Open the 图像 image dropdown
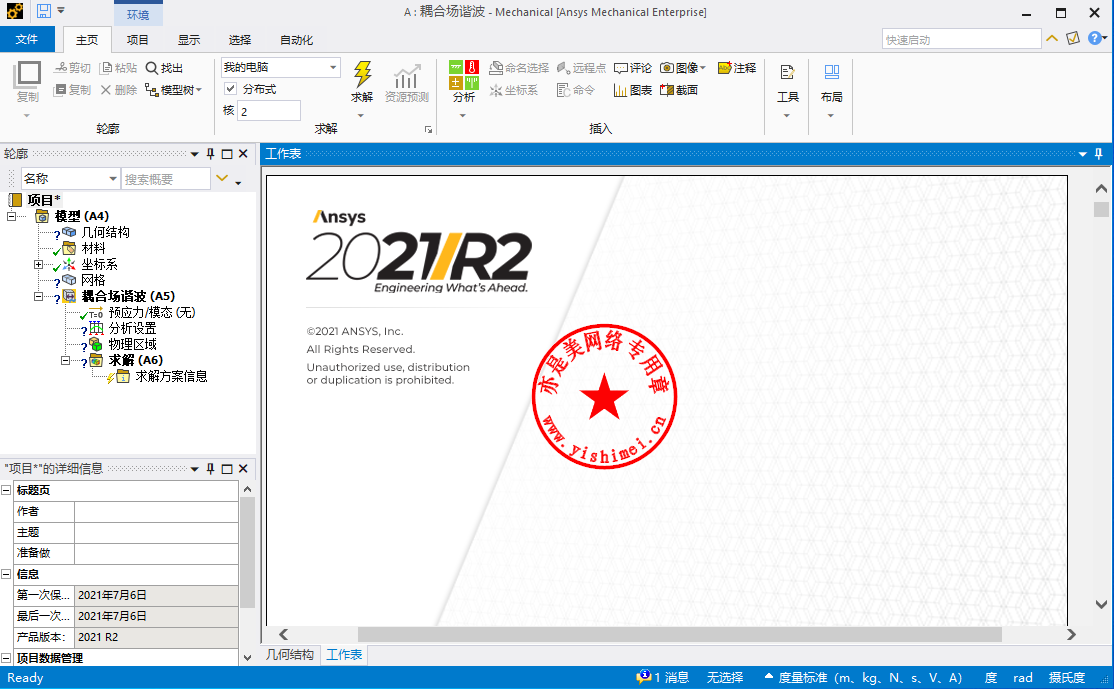The width and height of the screenshot is (1114, 689). pyautogui.click(x=683, y=68)
